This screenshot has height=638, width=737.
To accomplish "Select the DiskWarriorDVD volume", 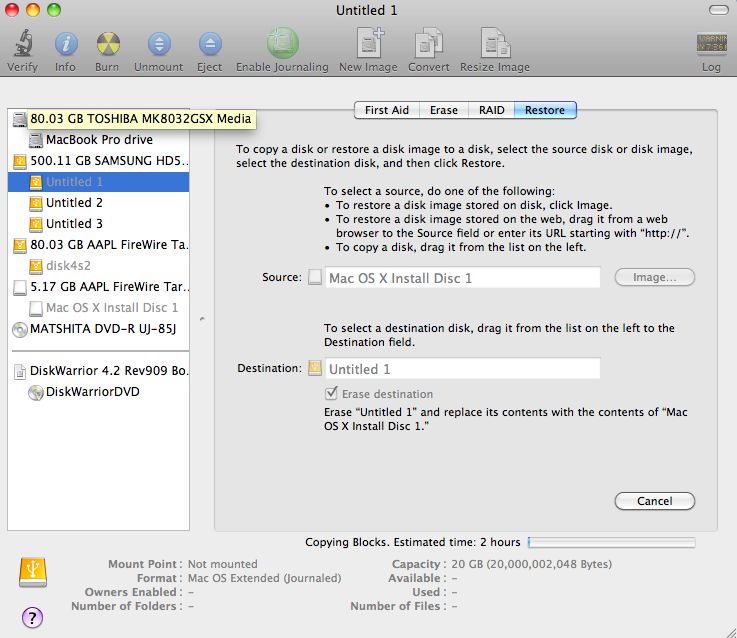I will pos(99,392).
